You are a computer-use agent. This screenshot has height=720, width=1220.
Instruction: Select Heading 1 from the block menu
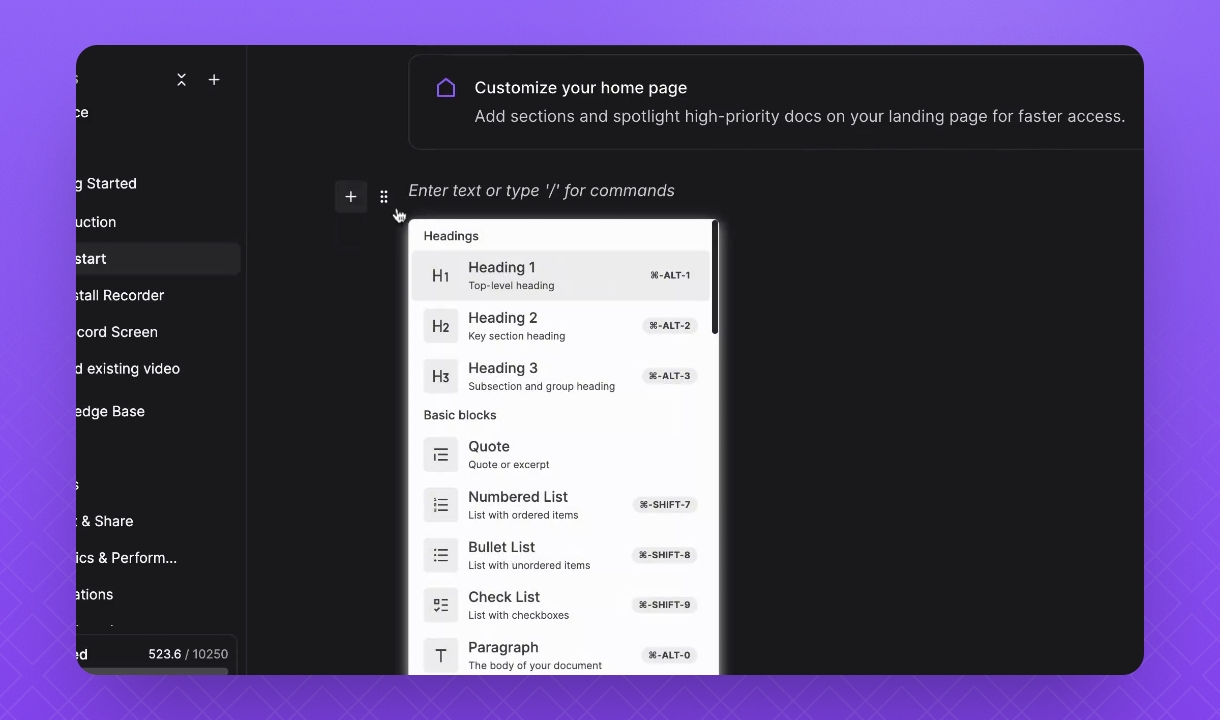pos(560,275)
